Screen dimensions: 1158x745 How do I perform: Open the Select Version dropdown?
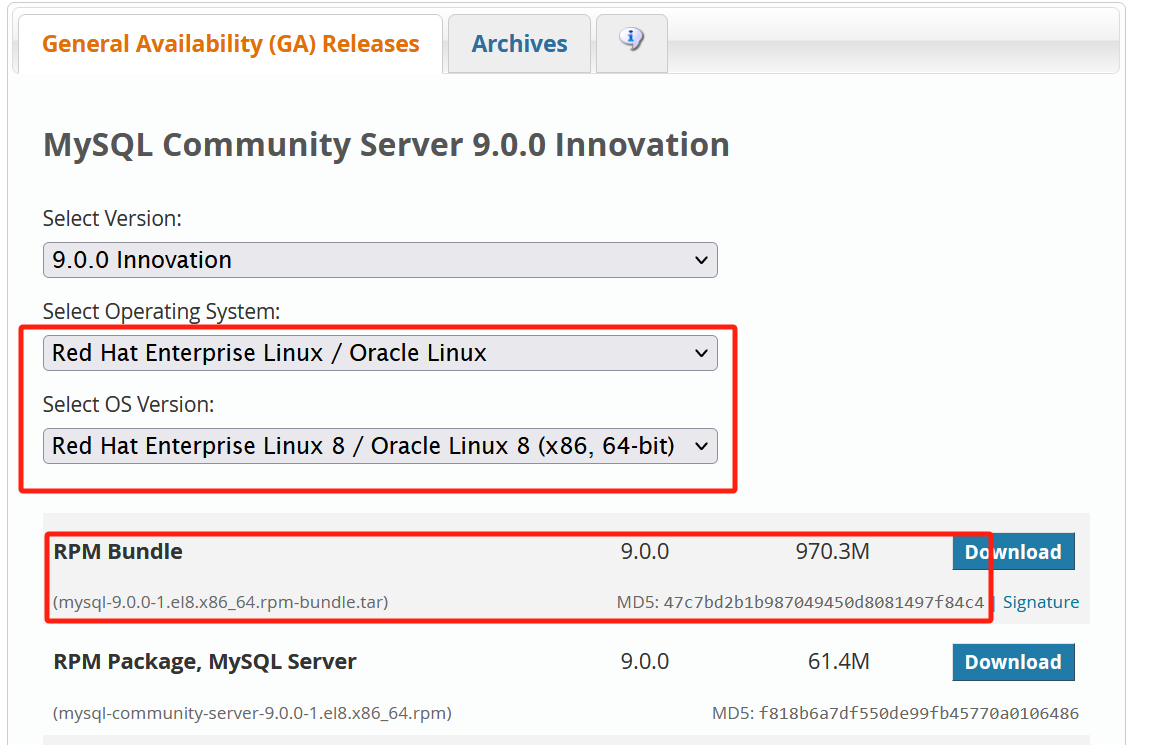tap(380, 260)
